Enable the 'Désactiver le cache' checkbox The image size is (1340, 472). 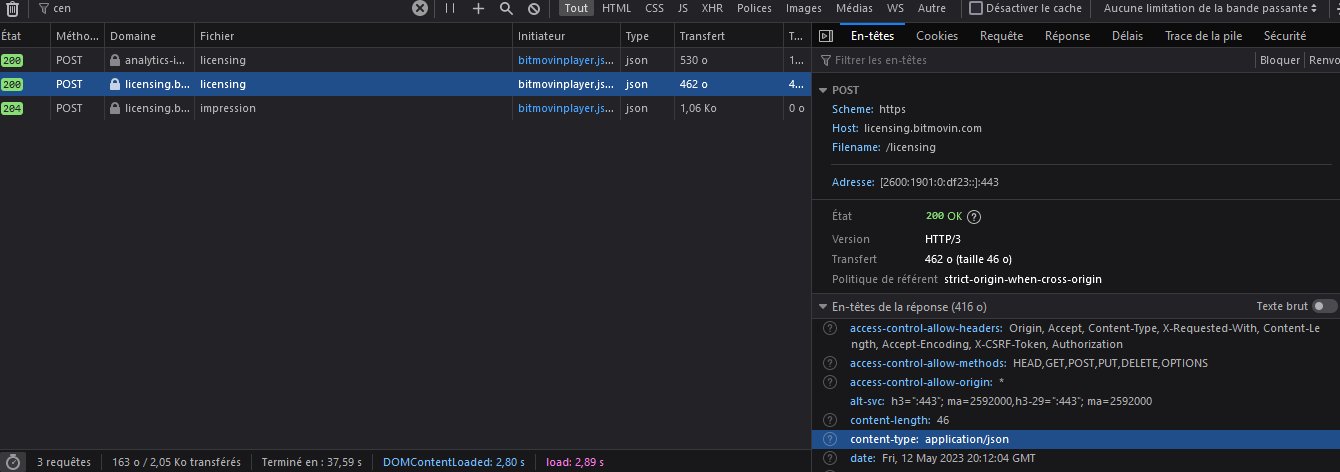click(976, 8)
